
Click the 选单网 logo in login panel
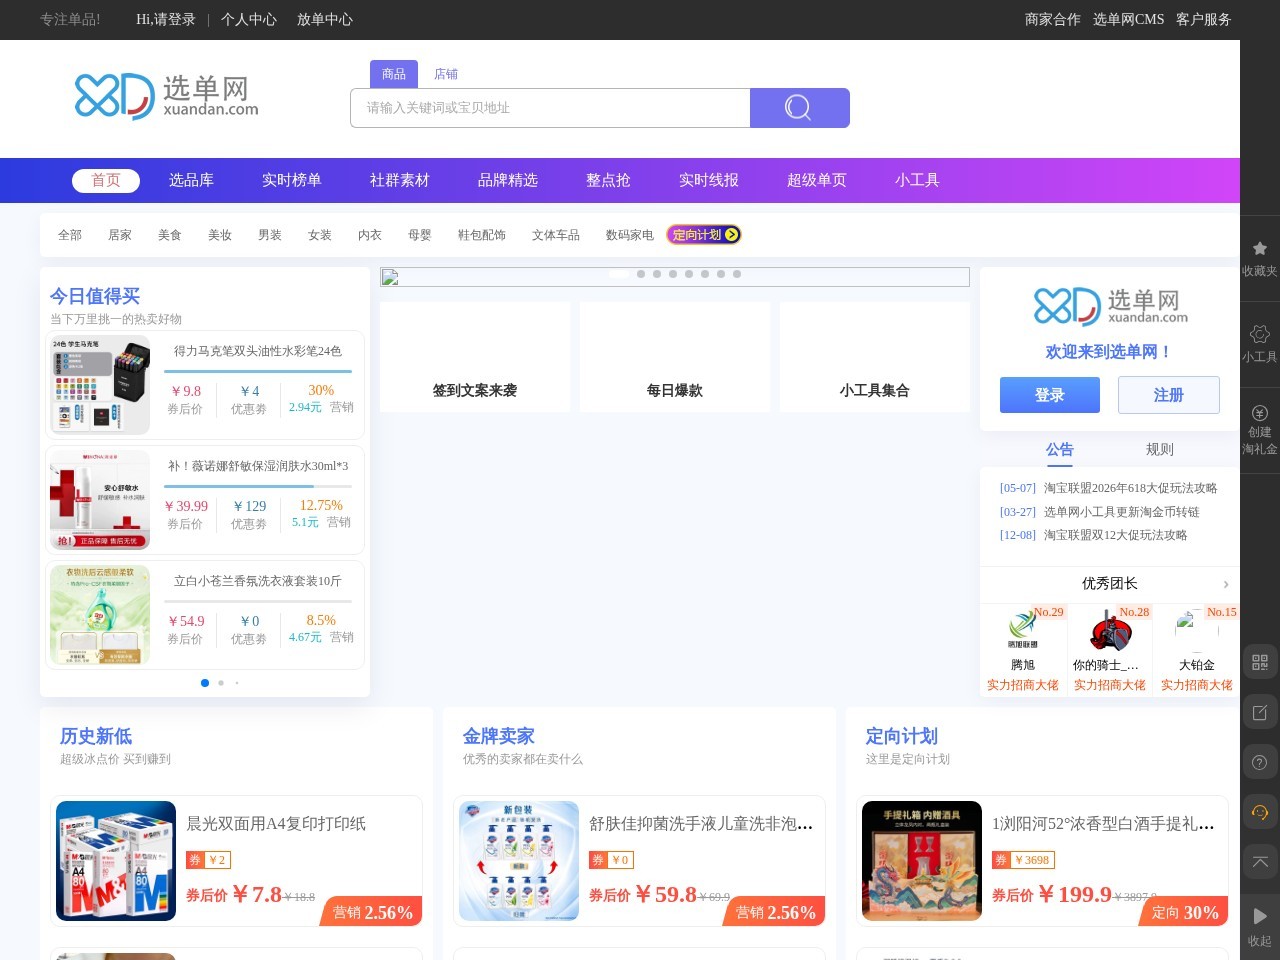[x=1110, y=307]
